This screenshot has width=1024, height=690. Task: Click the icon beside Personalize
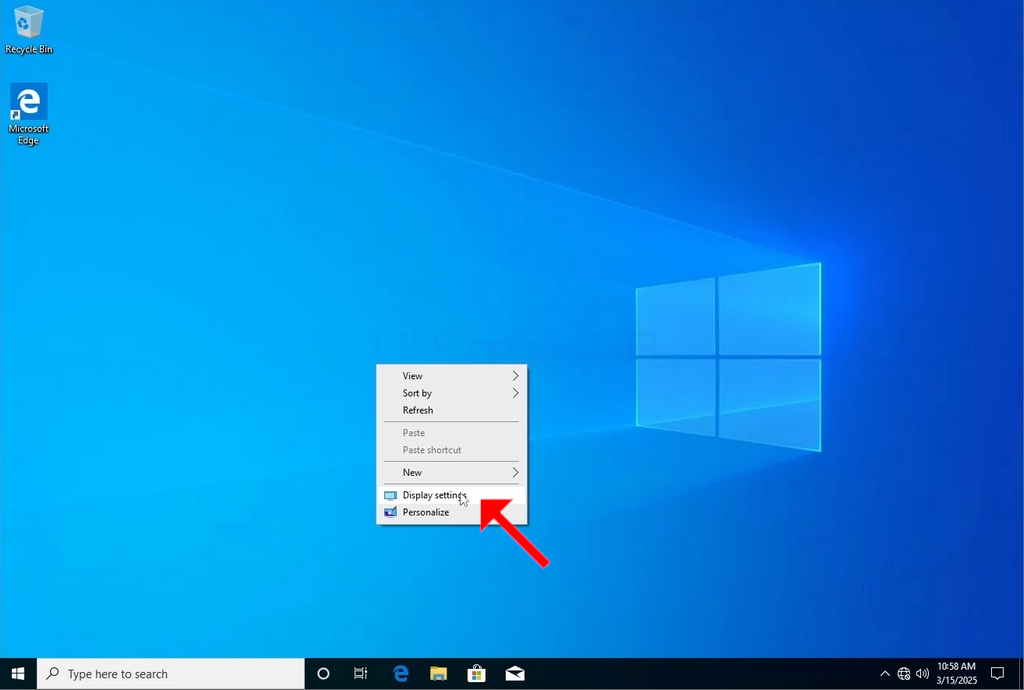point(391,512)
